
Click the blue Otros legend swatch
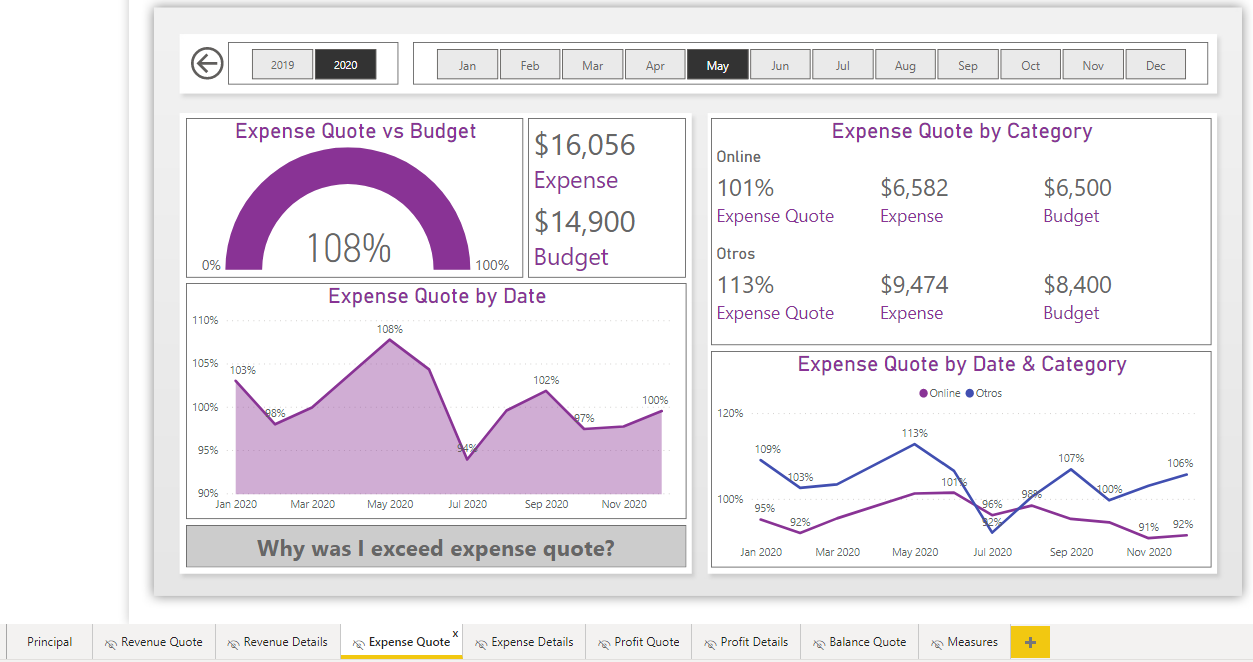(x=969, y=393)
